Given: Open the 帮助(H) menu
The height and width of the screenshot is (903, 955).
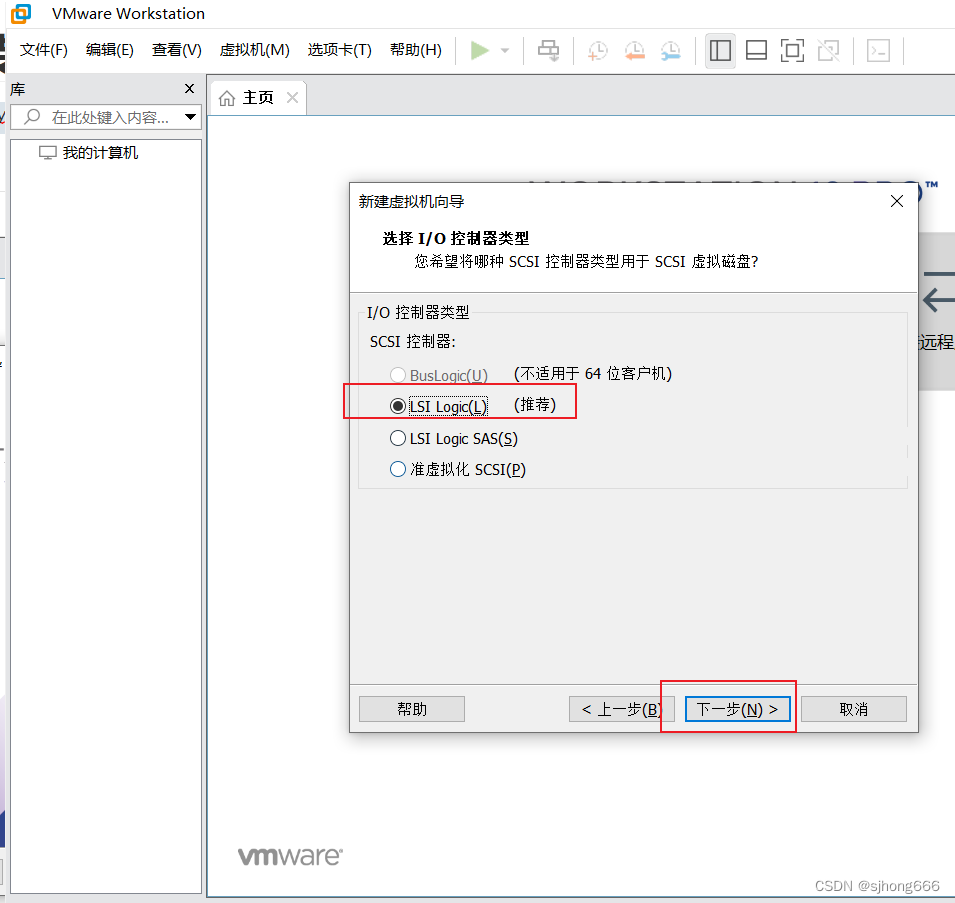Looking at the screenshot, I should tap(416, 50).
